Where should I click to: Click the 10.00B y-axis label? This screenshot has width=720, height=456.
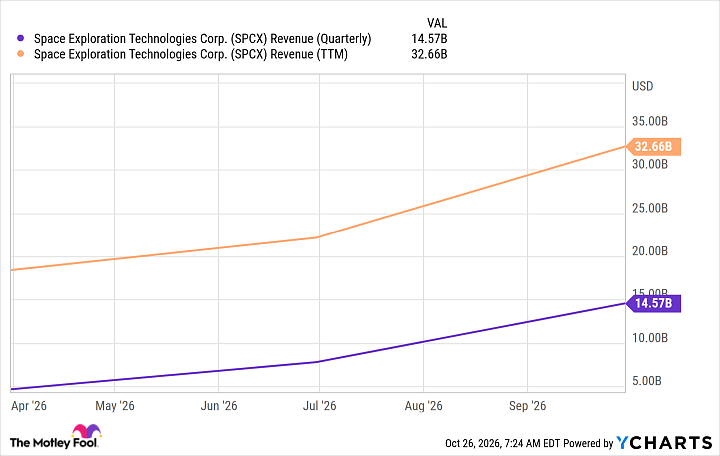coord(650,338)
